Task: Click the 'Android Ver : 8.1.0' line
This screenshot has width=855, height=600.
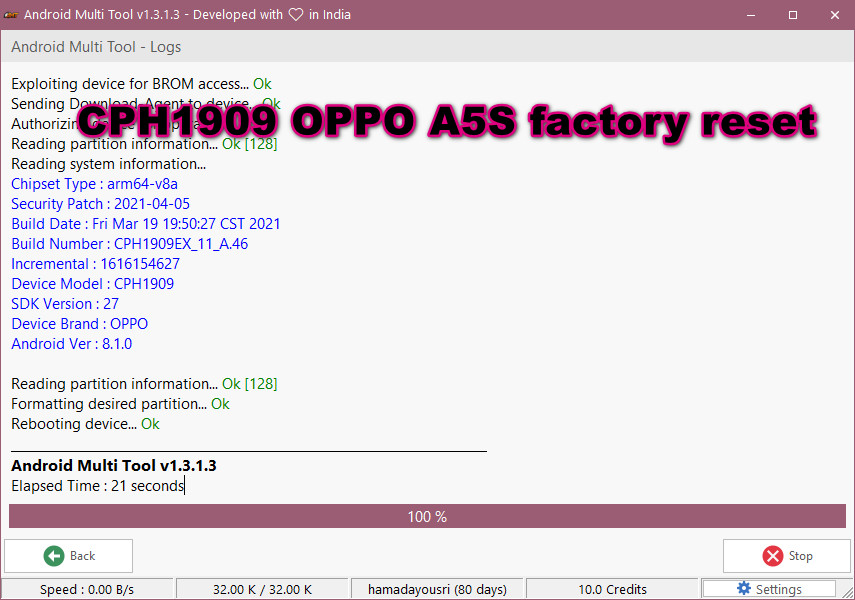Action: 71,344
